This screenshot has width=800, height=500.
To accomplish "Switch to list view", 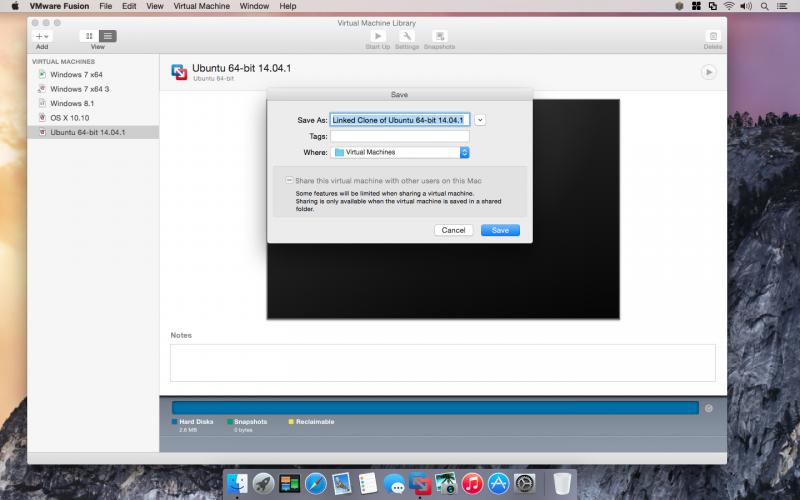I will pyautogui.click(x=108, y=36).
